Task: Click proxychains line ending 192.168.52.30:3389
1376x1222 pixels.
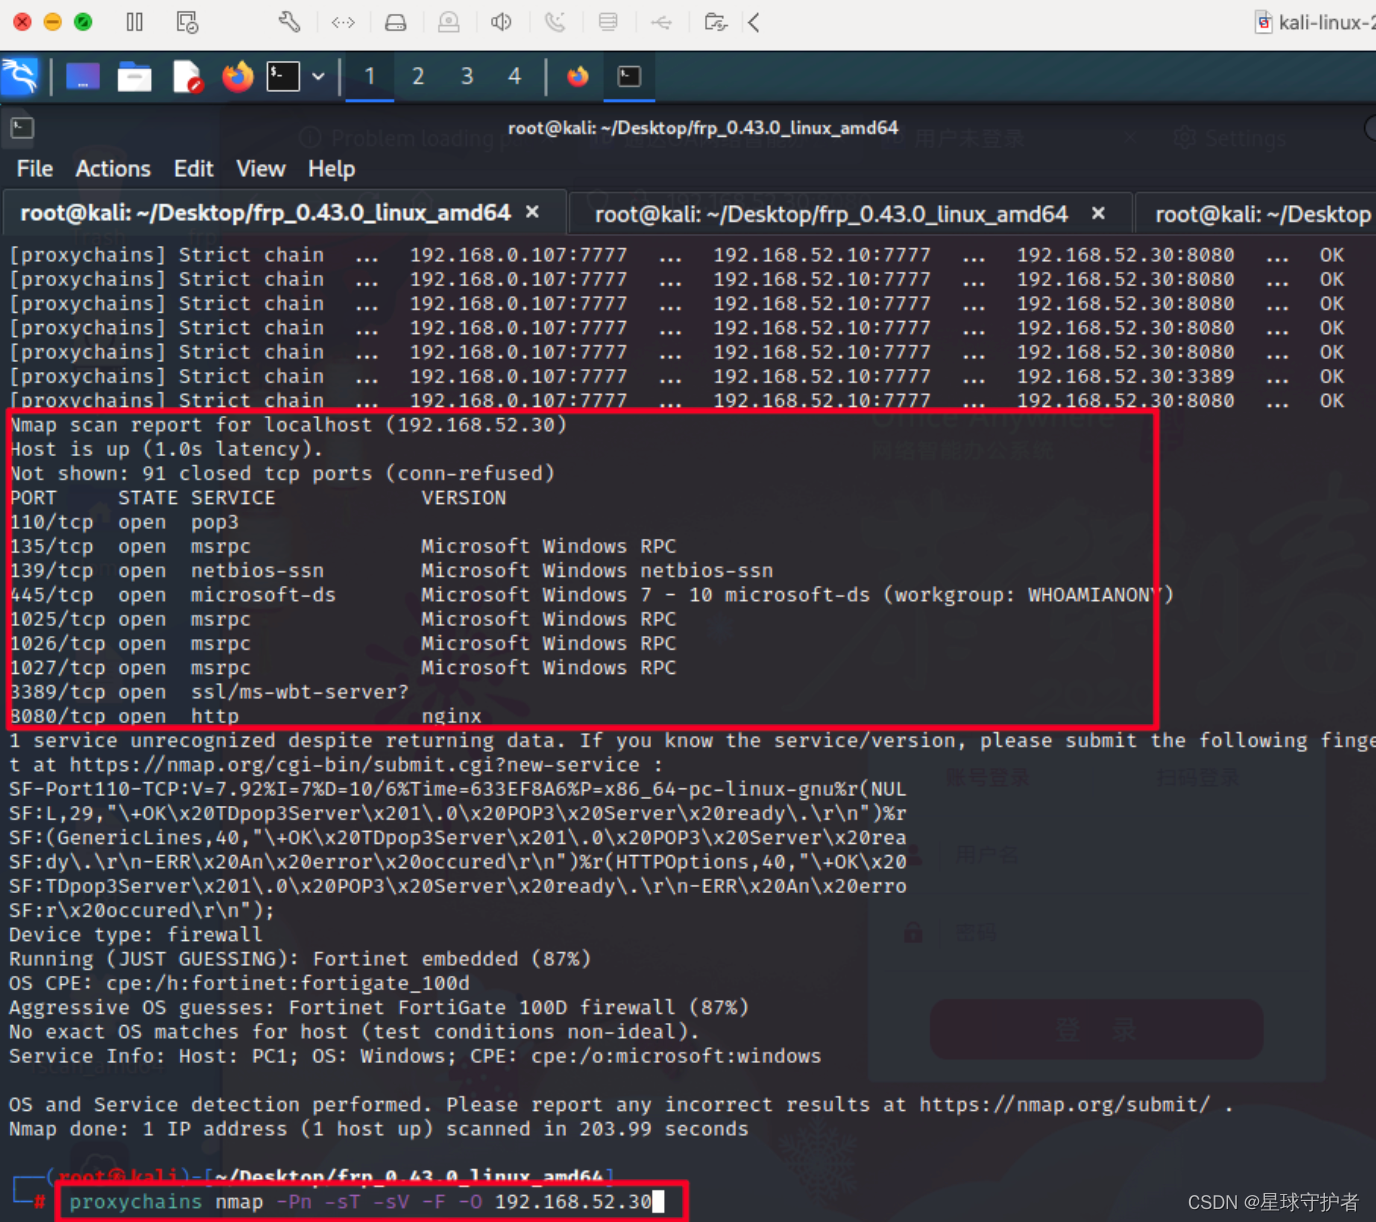Action: pos(677,376)
